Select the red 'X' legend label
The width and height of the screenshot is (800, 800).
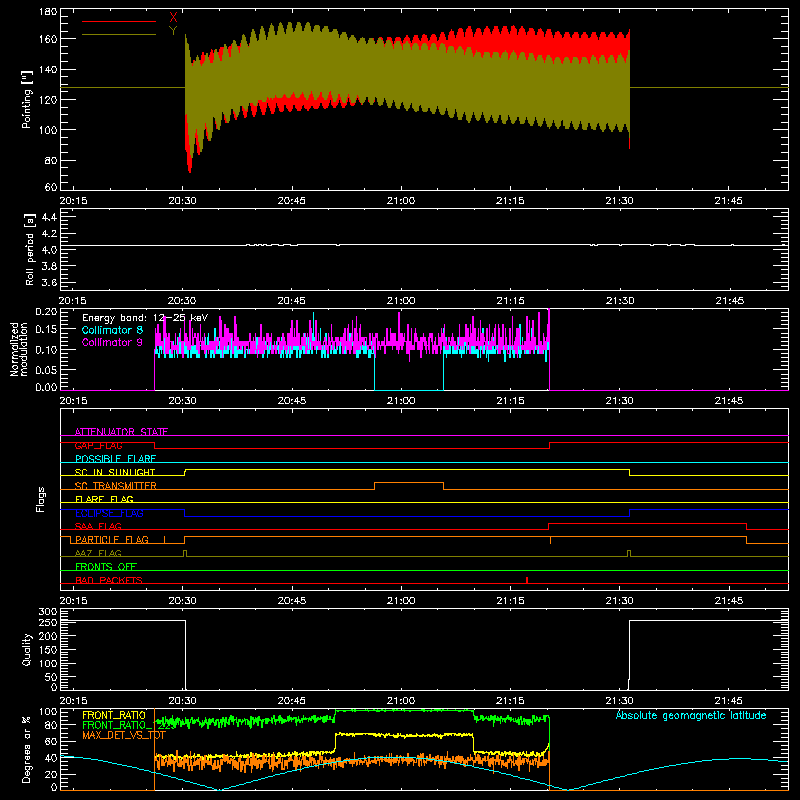click(173, 17)
